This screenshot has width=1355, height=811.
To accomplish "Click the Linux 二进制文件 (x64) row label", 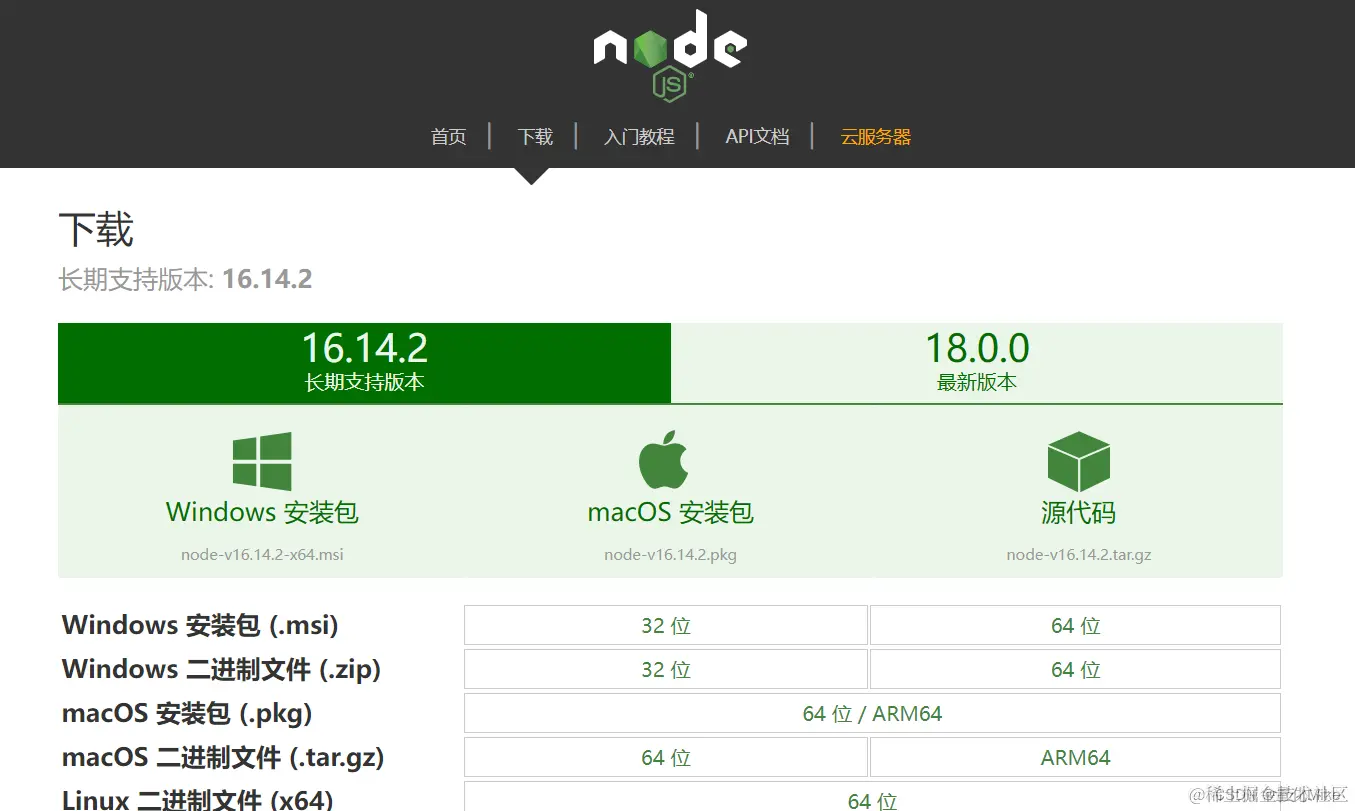I will point(198,799).
